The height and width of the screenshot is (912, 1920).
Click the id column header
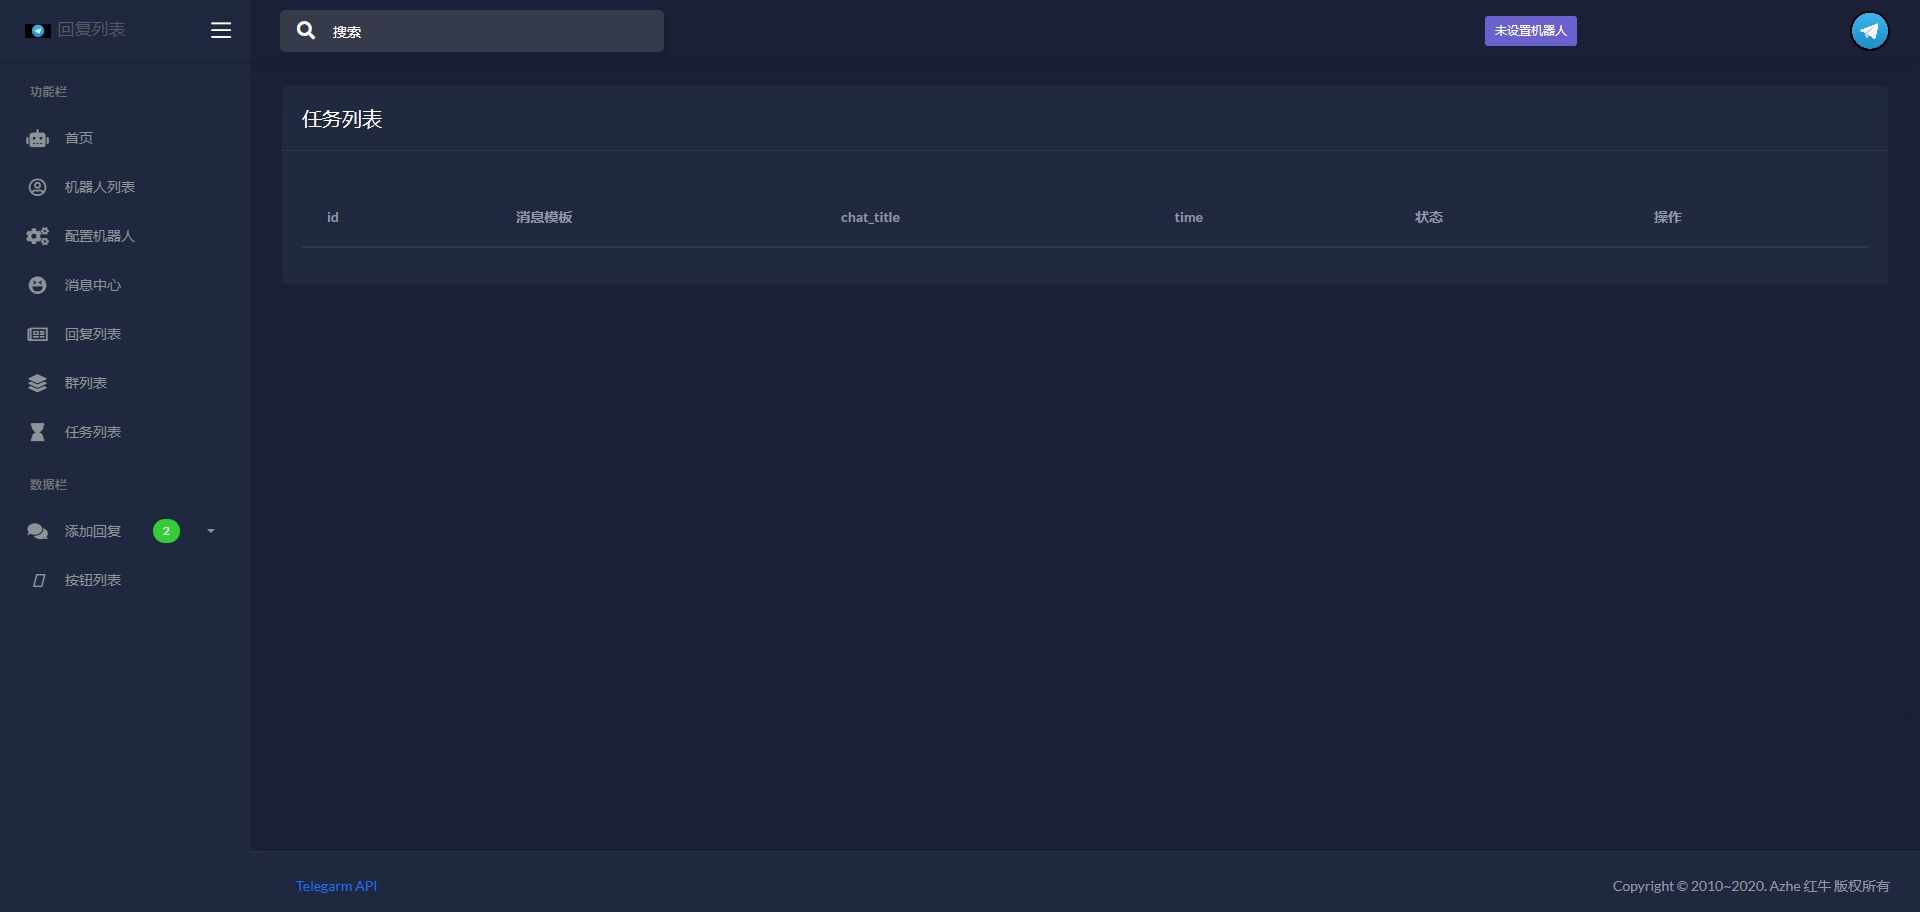pos(333,217)
